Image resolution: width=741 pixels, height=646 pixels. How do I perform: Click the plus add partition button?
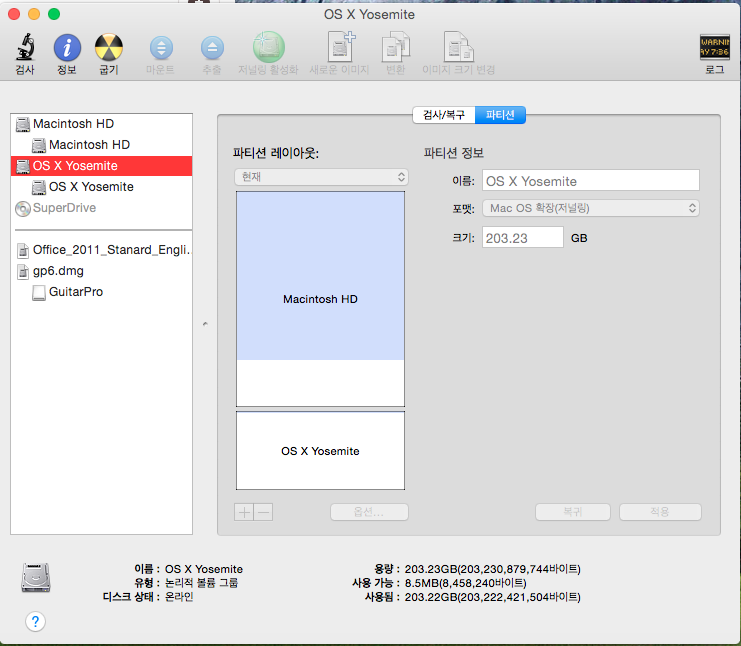click(x=244, y=512)
